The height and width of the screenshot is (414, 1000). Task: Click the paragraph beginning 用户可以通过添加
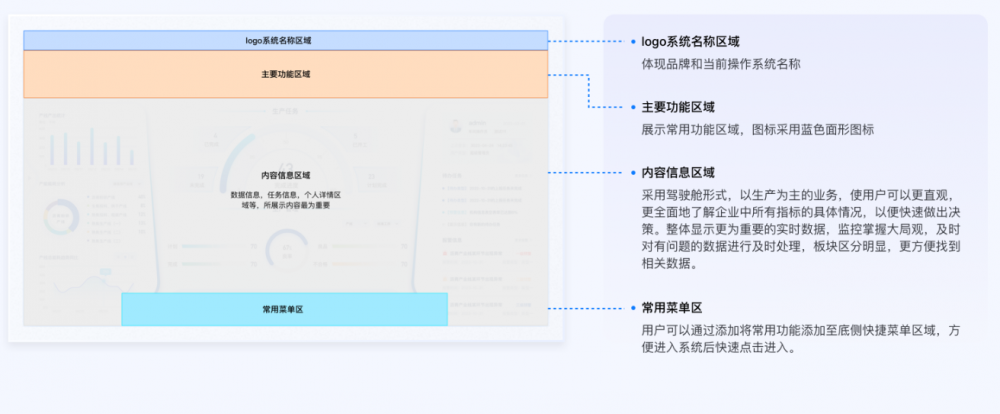(801, 339)
